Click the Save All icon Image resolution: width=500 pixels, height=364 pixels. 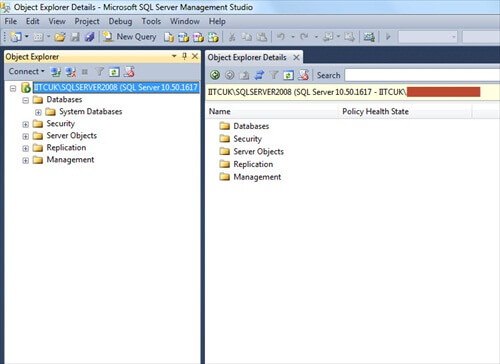coord(89,37)
